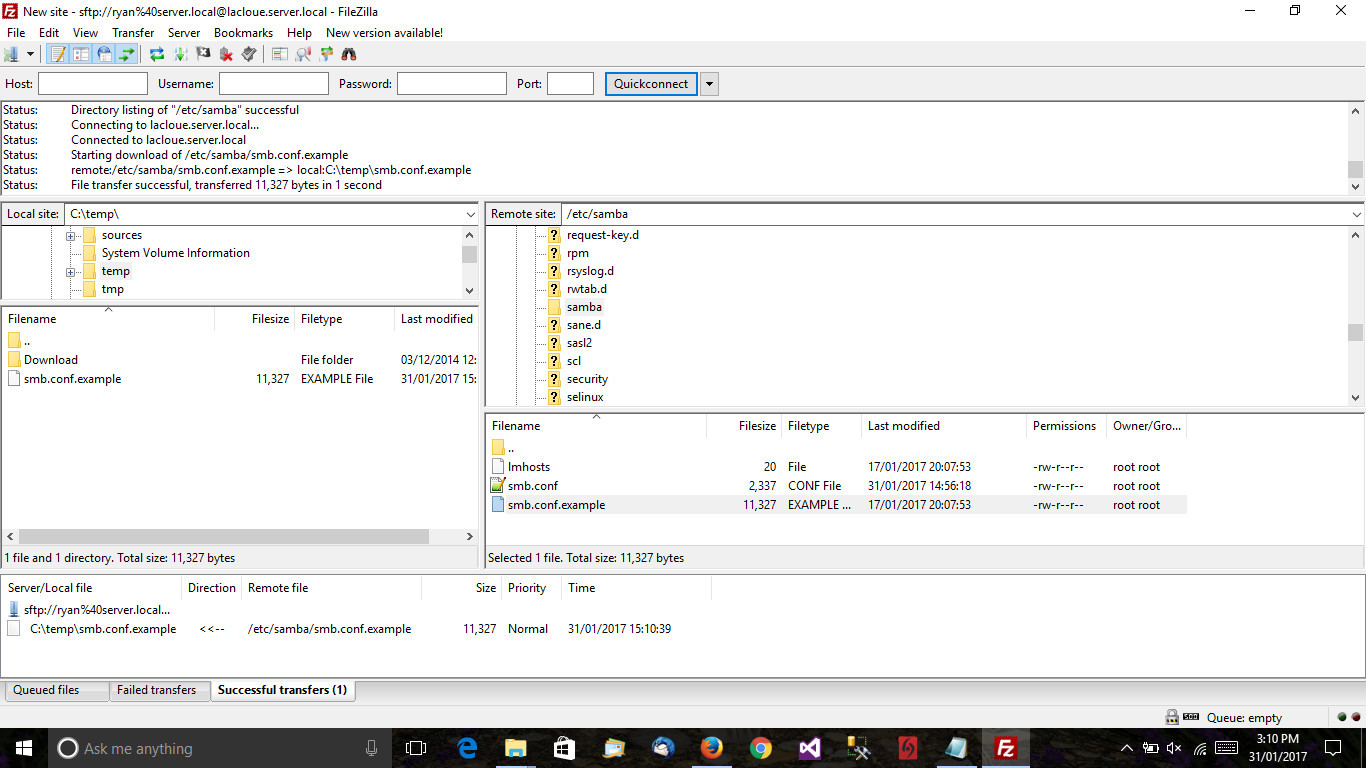
Task: Open the Transfer menu
Action: tap(133, 33)
